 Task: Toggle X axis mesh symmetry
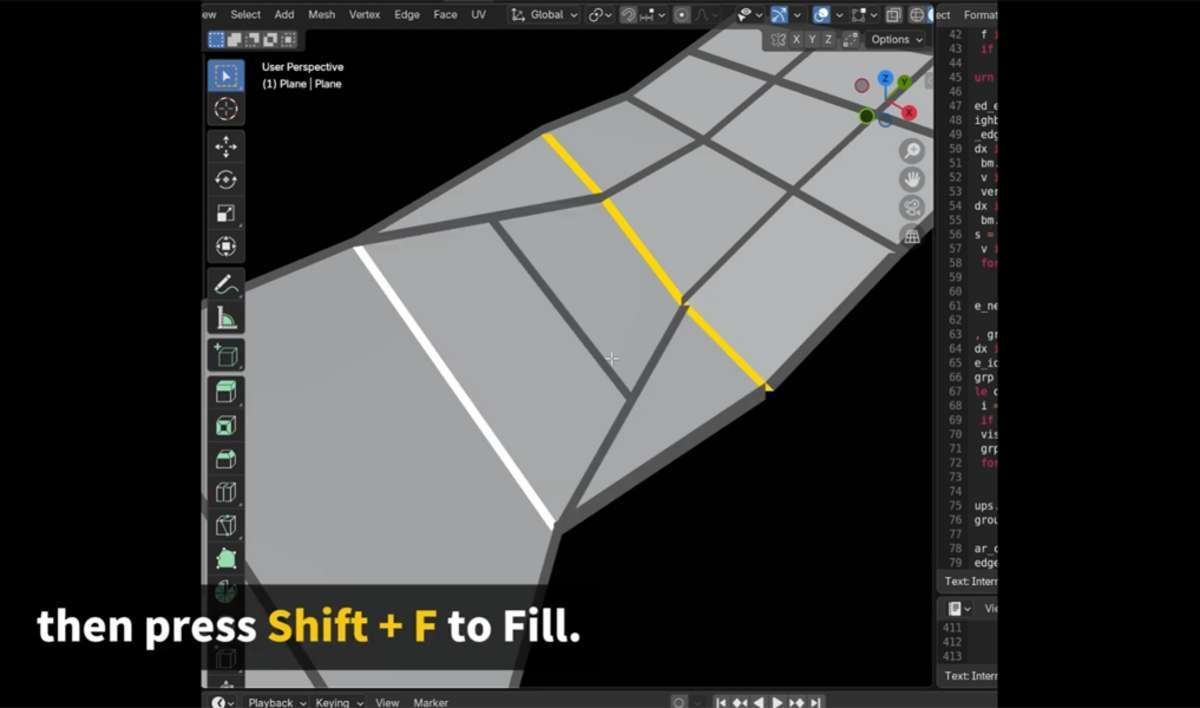(796, 40)
